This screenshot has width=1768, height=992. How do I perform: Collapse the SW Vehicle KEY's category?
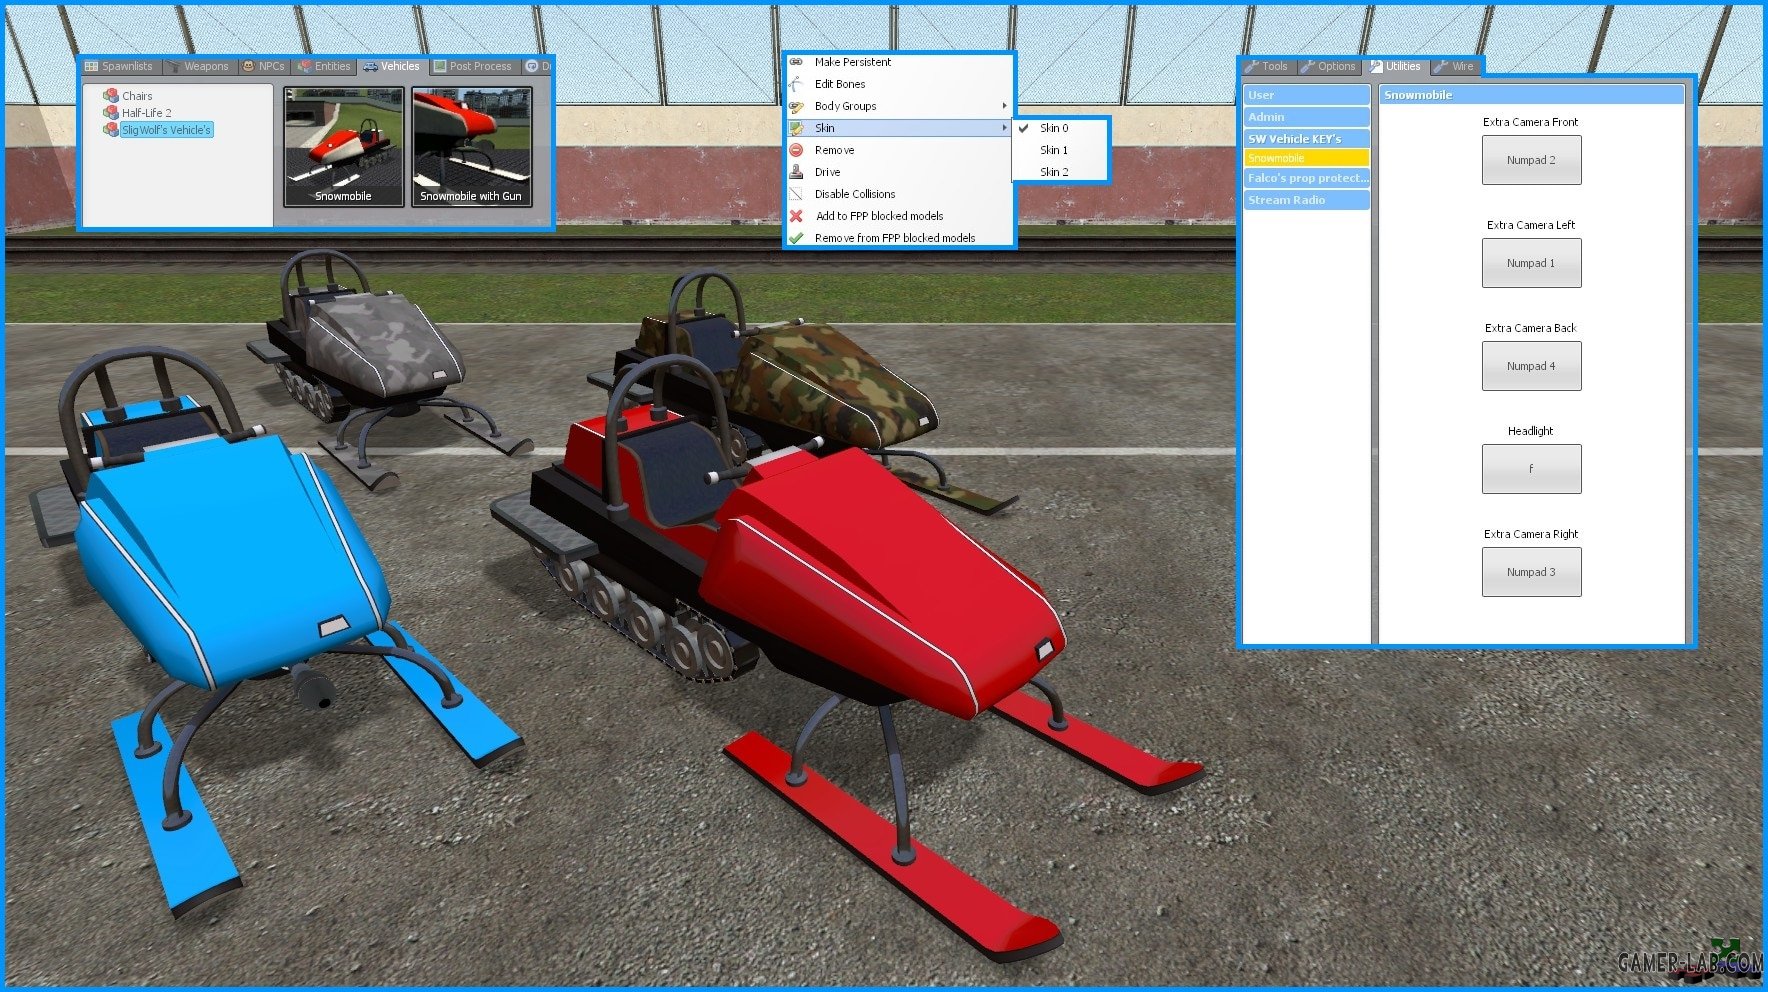coord(1307,139)
